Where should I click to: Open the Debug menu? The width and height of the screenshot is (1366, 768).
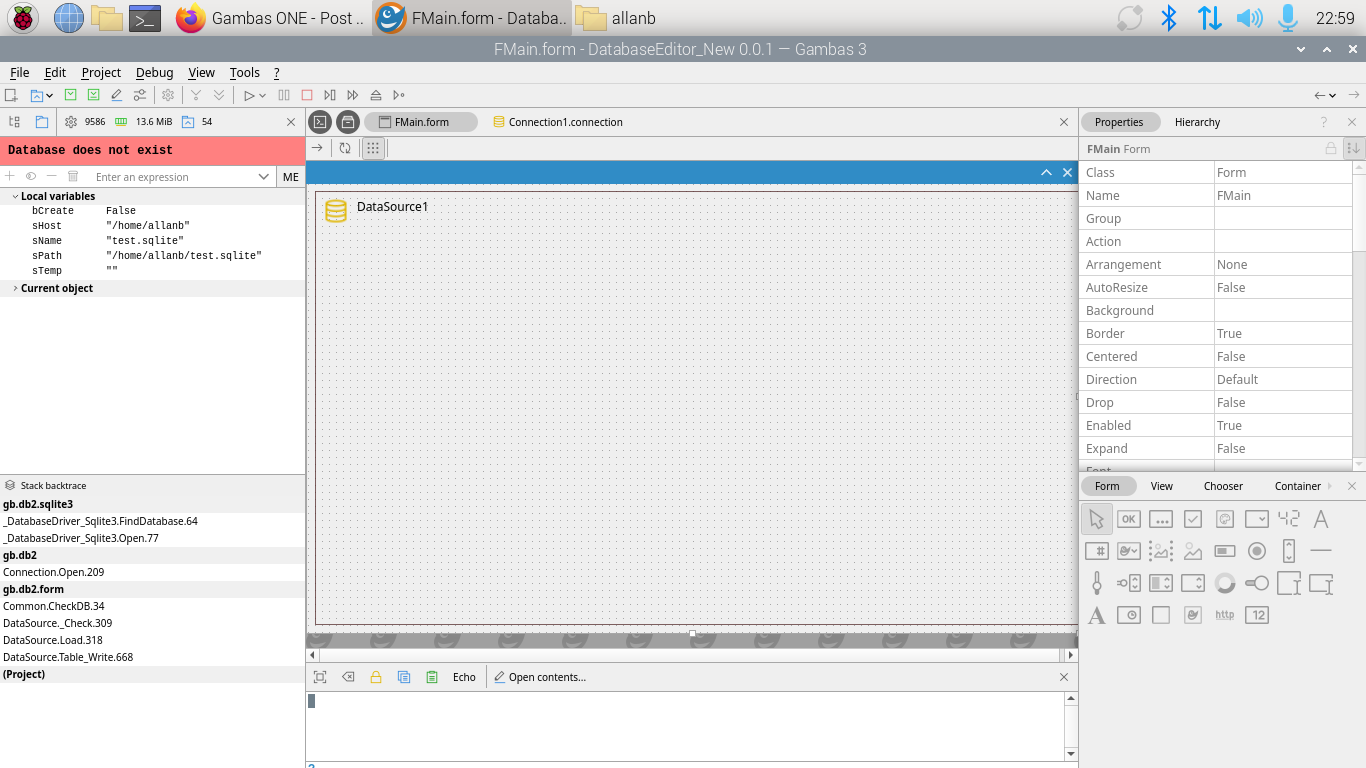154,72
